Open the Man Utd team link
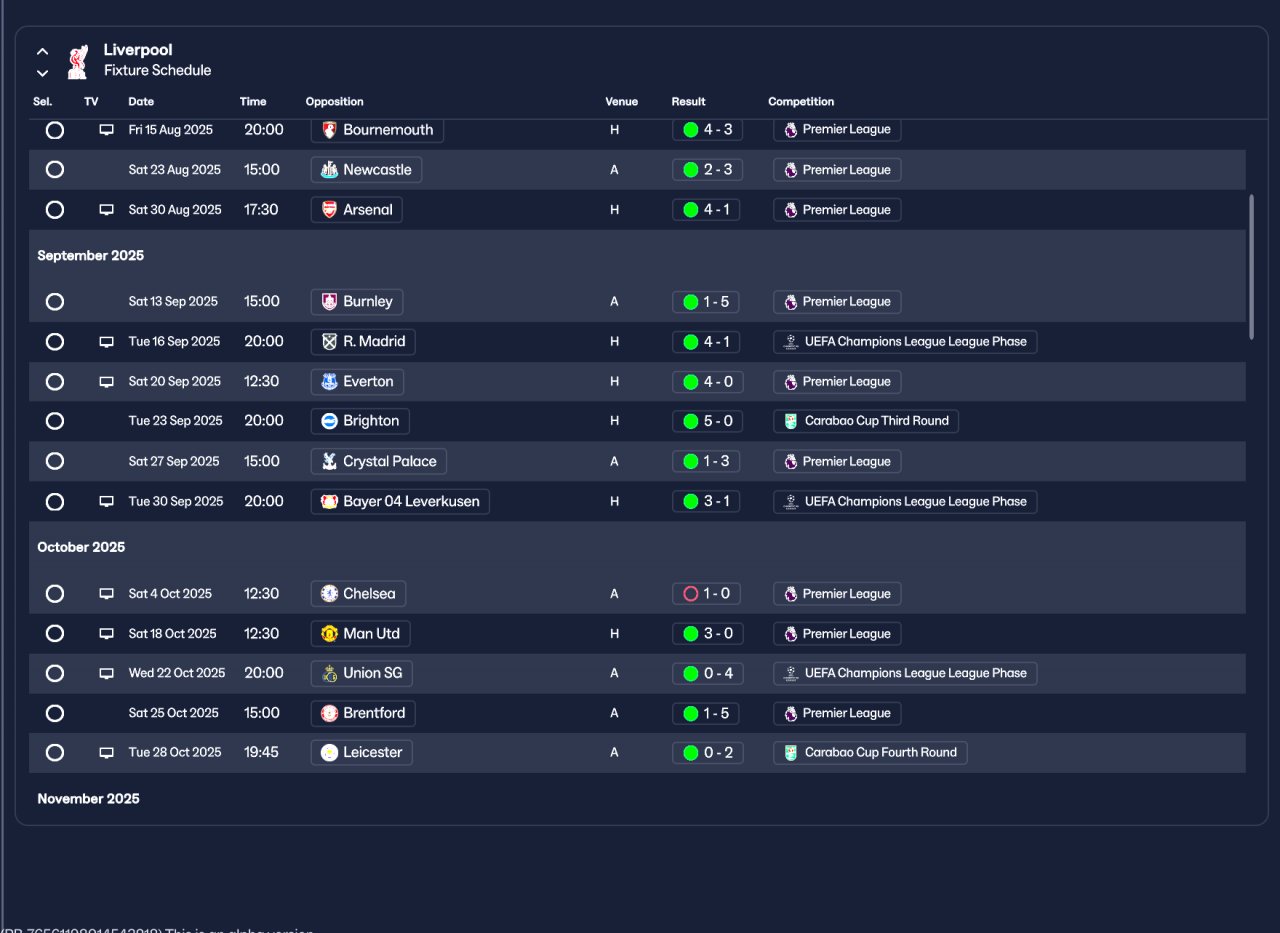Screen dimensions: 1280x933 (361, 634)
